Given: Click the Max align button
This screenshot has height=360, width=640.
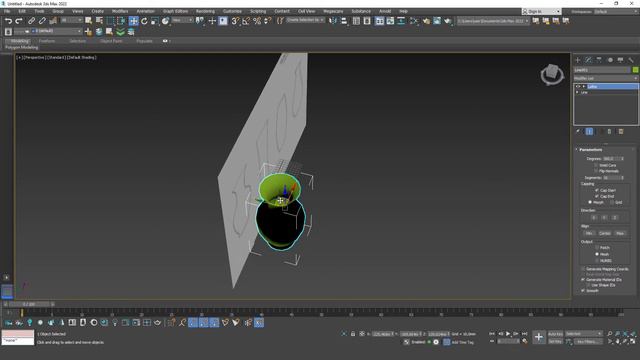Looking at the screenshot, I should [x=620, y=233].
